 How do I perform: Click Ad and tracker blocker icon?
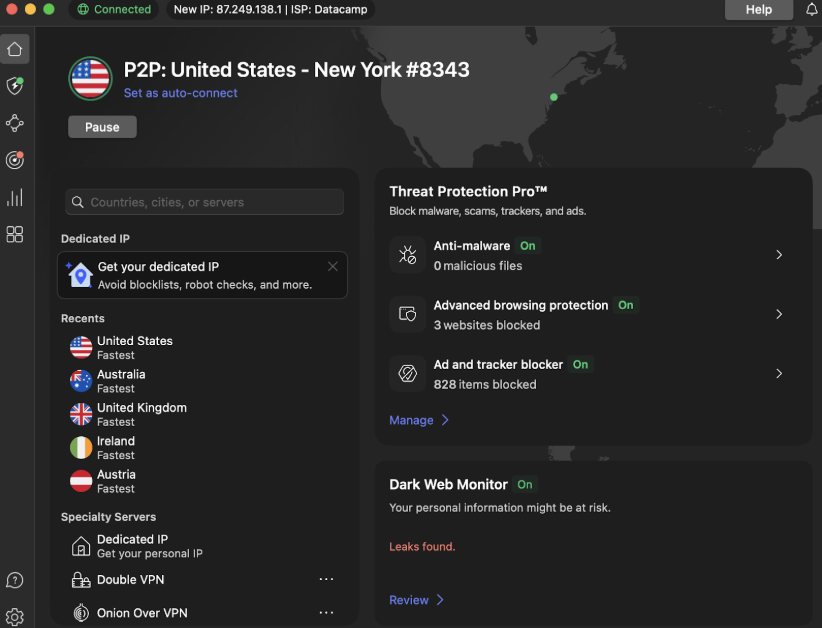[407, 373]
